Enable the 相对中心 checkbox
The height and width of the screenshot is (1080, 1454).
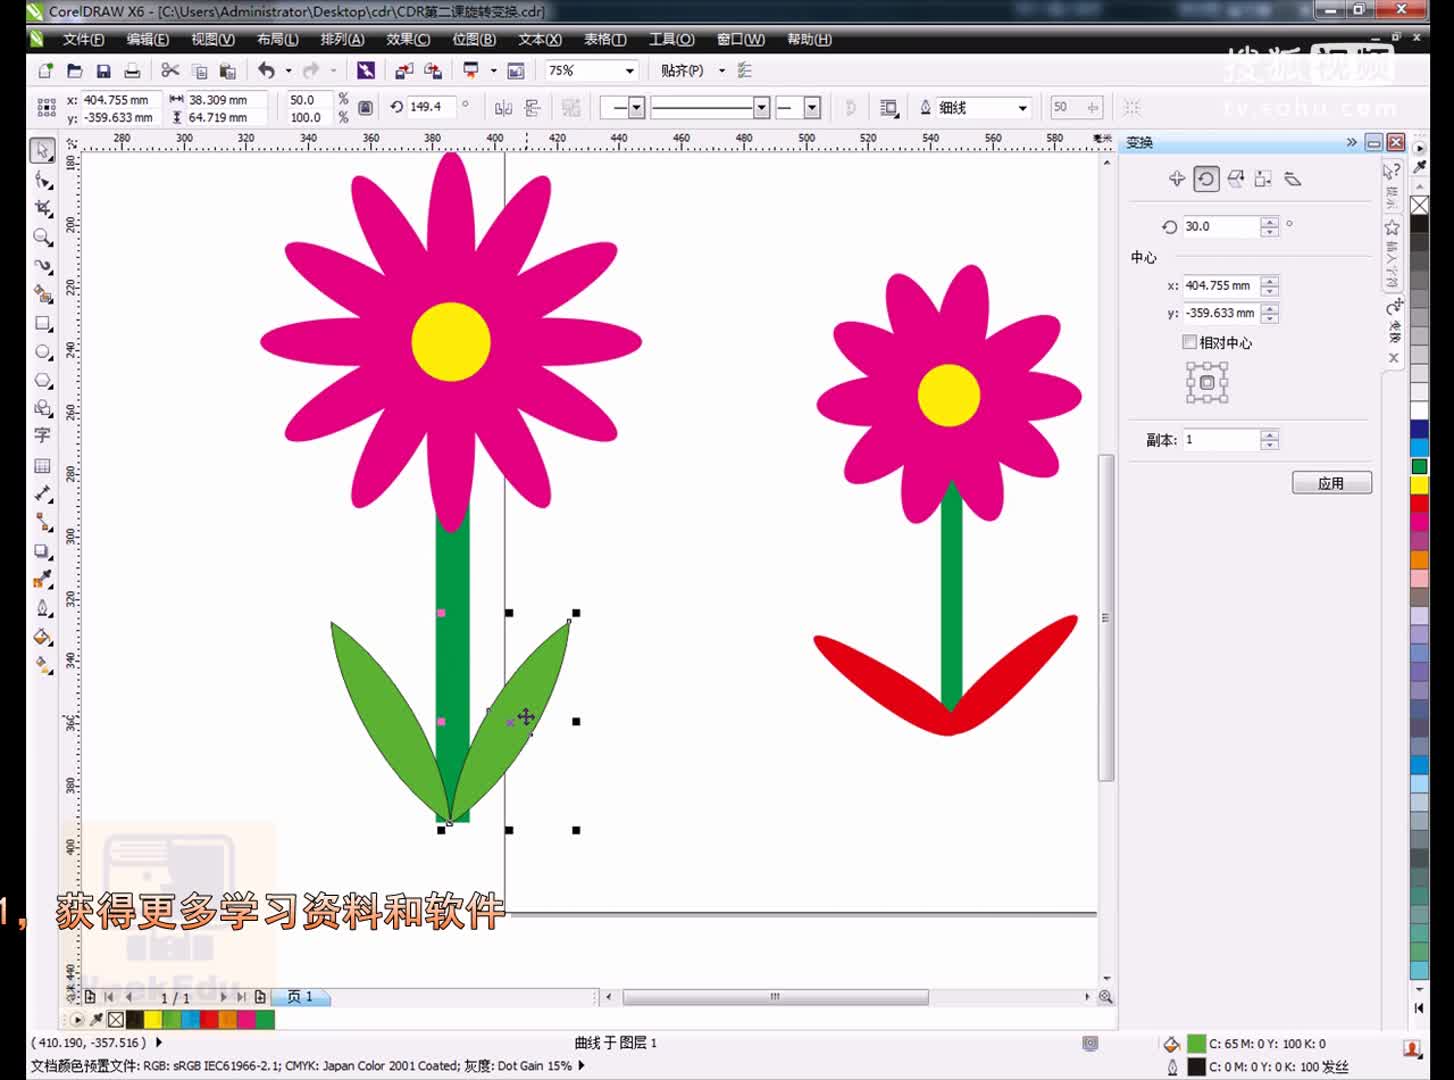click(x=1190, y=342)
